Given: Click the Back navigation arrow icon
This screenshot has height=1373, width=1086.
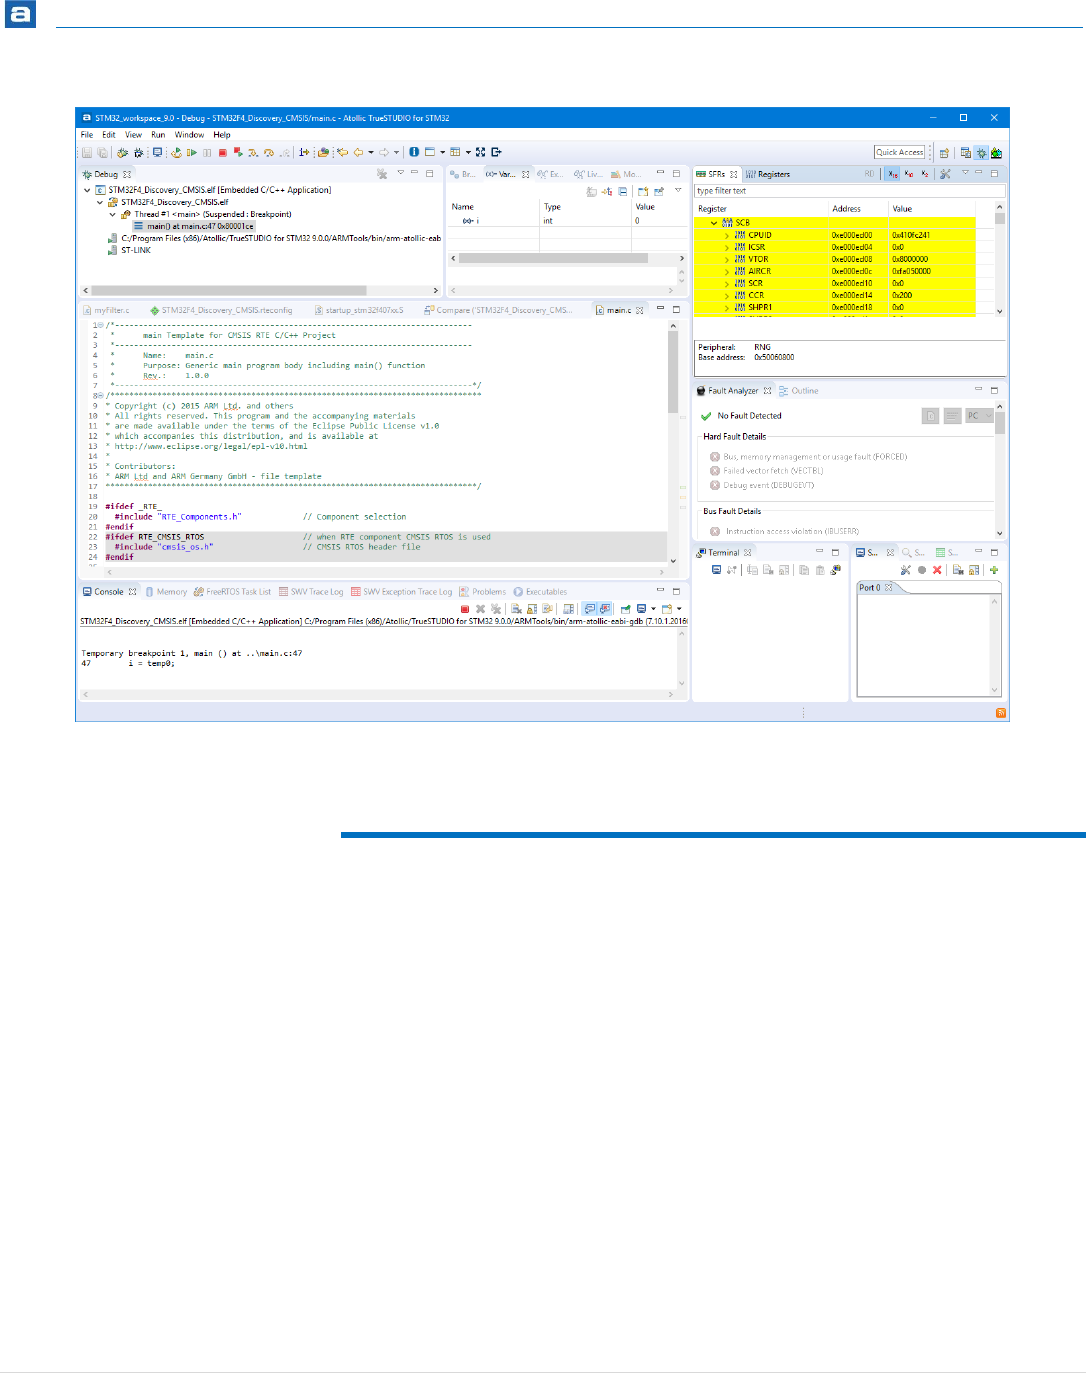Looking at the screenshot, I should (x=358, y=152).
